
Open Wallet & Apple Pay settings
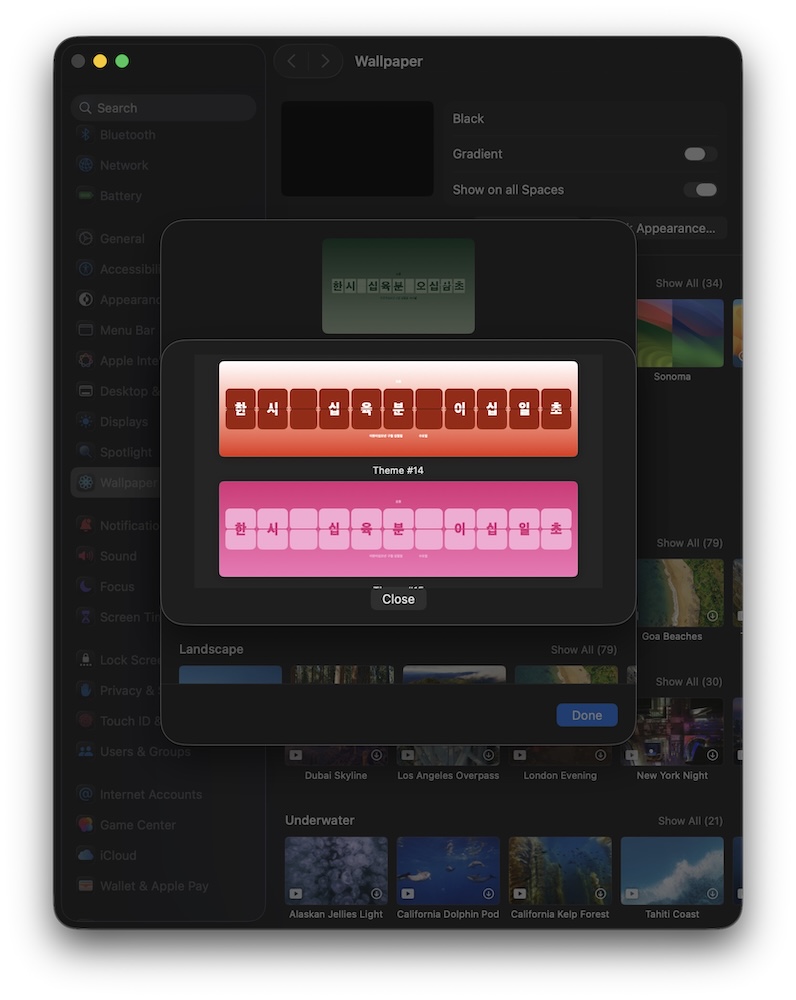click(154, 886)
